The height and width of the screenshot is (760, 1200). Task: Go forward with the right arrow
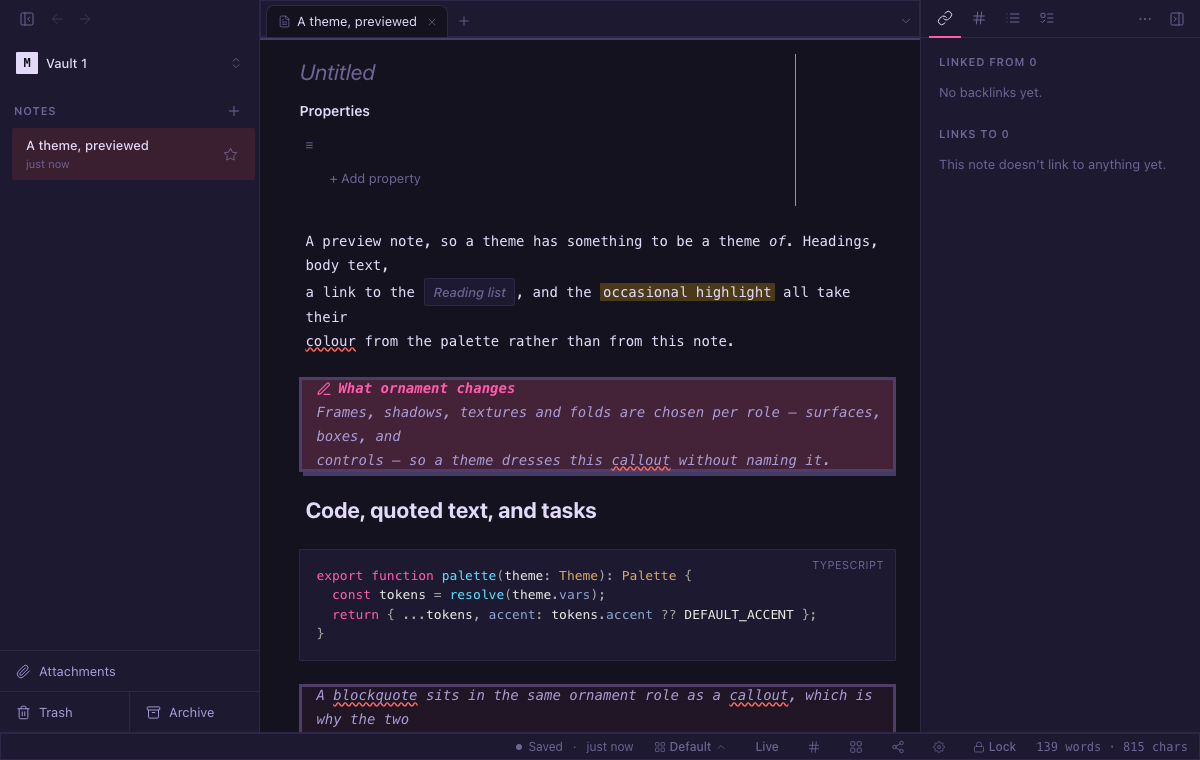(85, 19)
